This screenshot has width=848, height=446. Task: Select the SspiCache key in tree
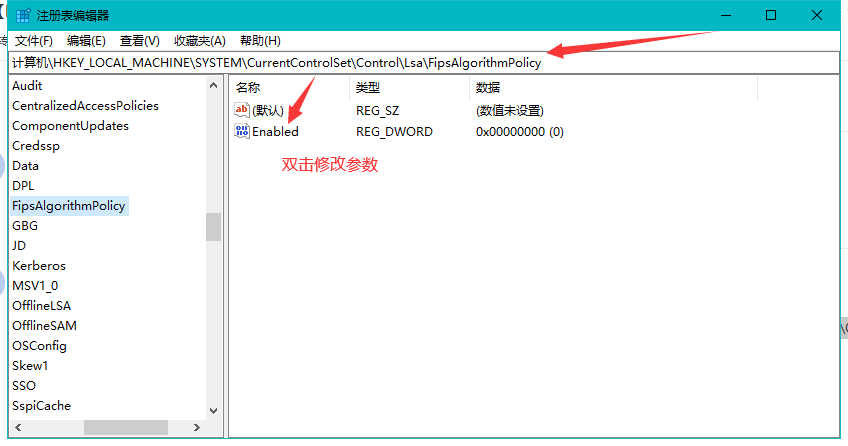(41, 406)
